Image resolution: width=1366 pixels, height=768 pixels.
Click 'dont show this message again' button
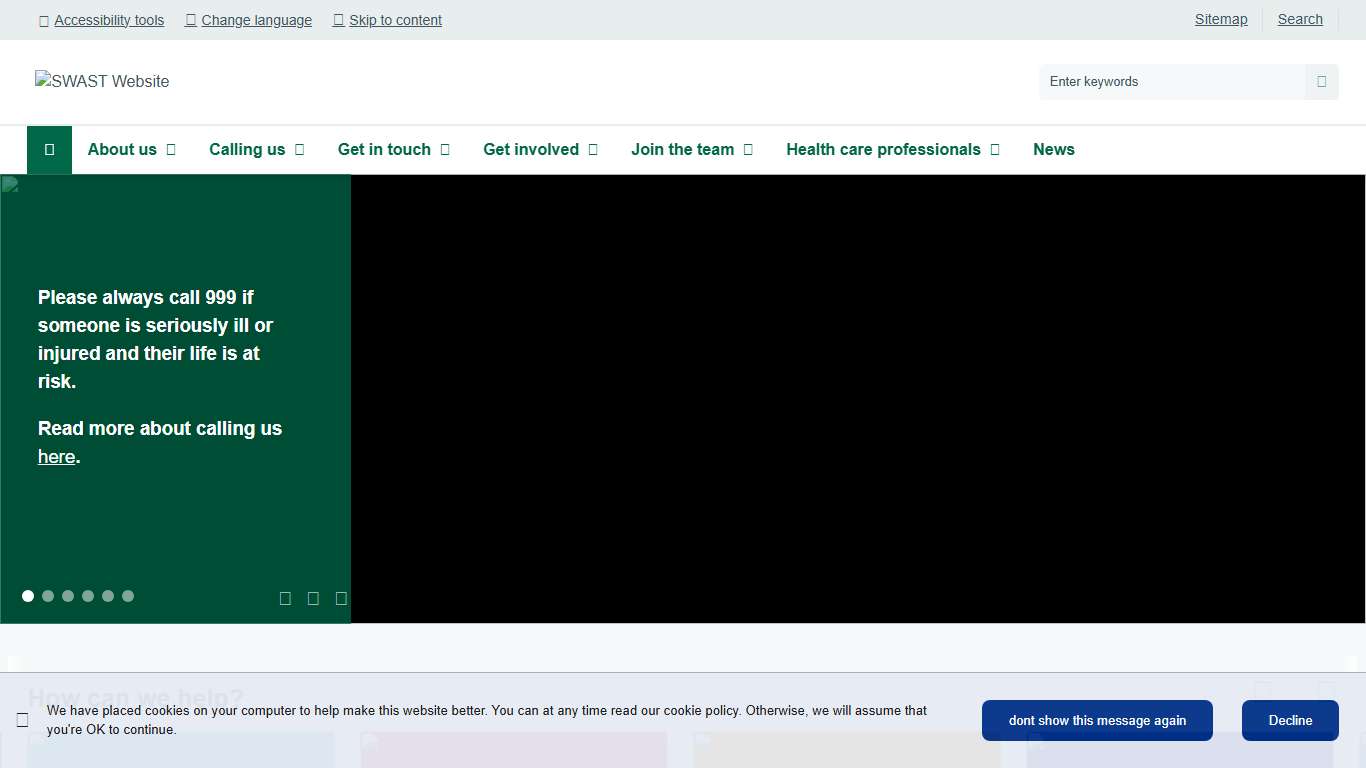[1097, 720]
